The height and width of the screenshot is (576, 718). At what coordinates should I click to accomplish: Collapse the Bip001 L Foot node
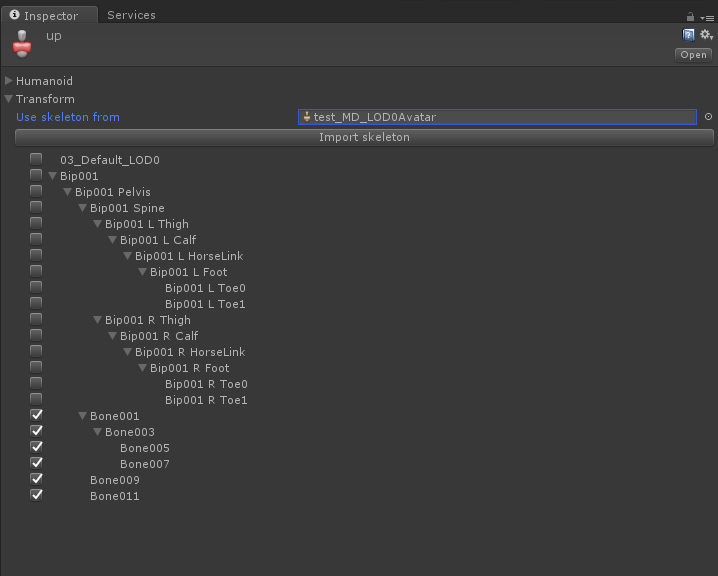coord(143,272)
